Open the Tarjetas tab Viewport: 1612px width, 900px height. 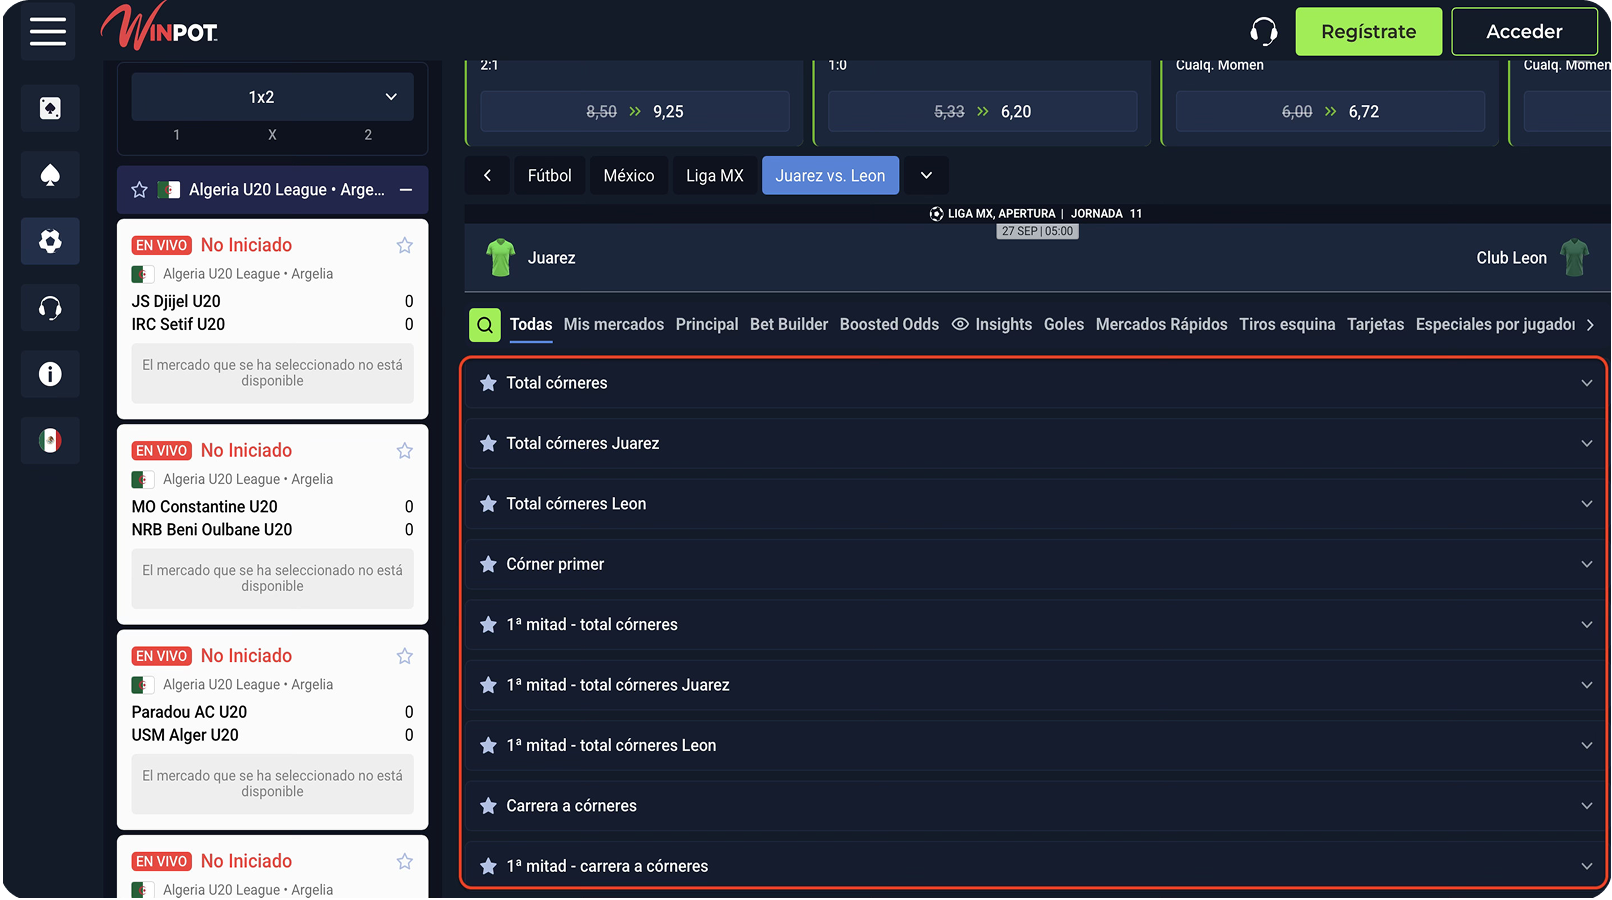tap(1376, 325)
